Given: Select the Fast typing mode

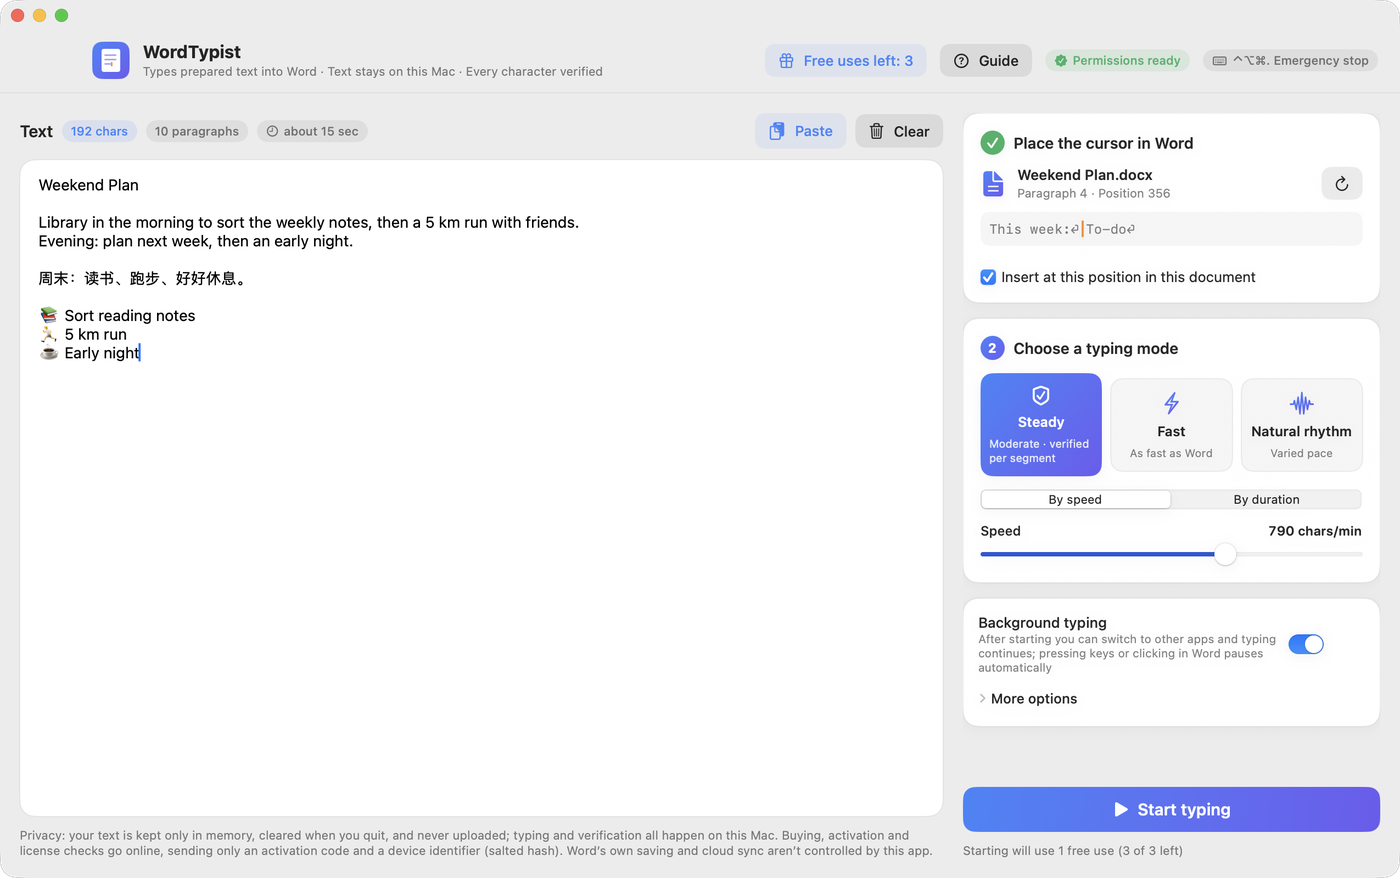Looking at the screenshot, I should point(1171,425).
